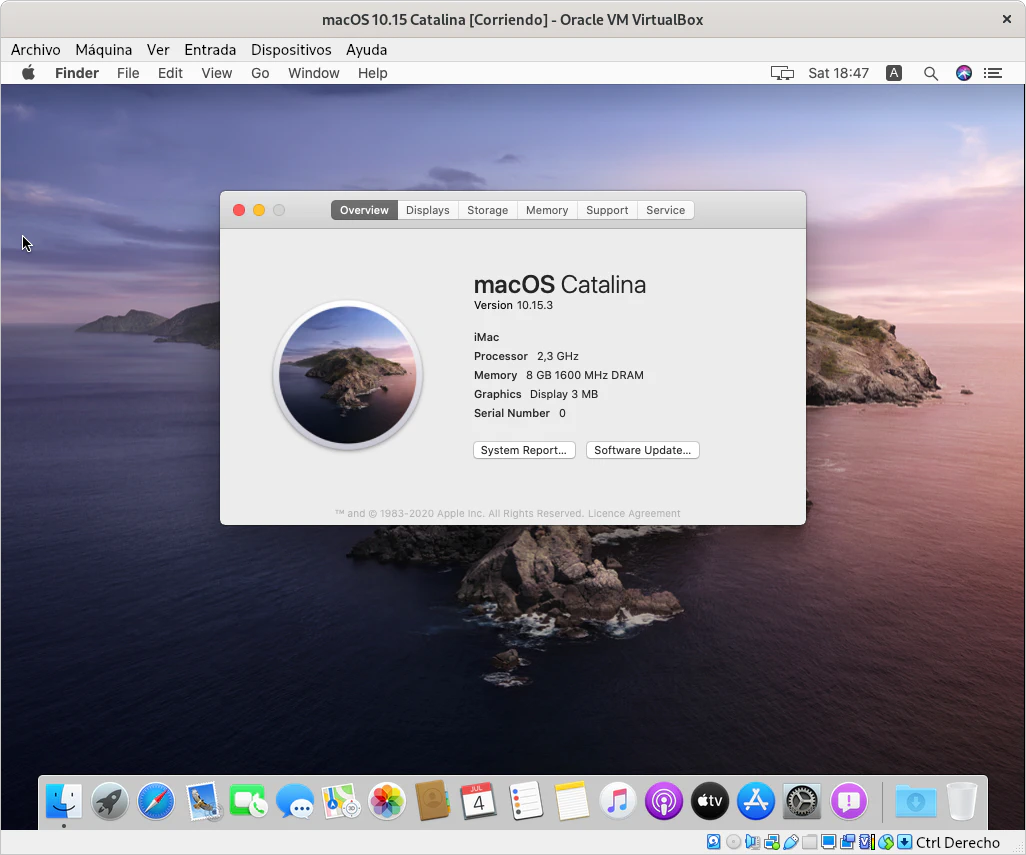Click the Software Update... button

pyautogui.click(x=642, y=450)
